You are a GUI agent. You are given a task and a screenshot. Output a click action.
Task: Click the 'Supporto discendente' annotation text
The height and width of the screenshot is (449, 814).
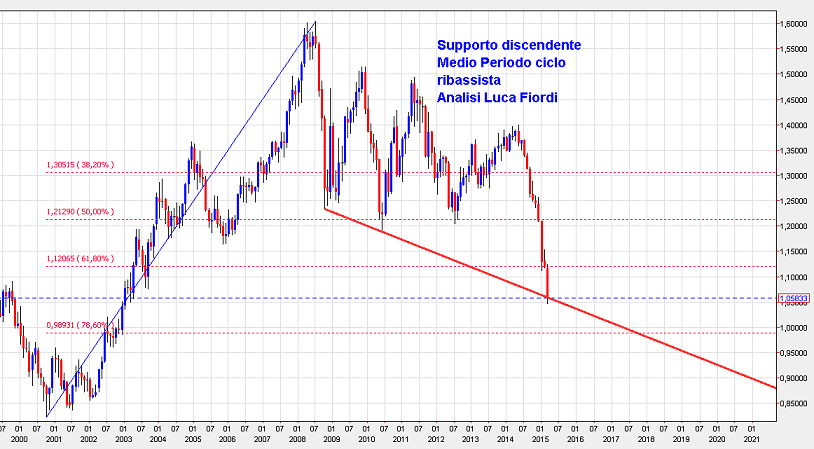[508, 46]
